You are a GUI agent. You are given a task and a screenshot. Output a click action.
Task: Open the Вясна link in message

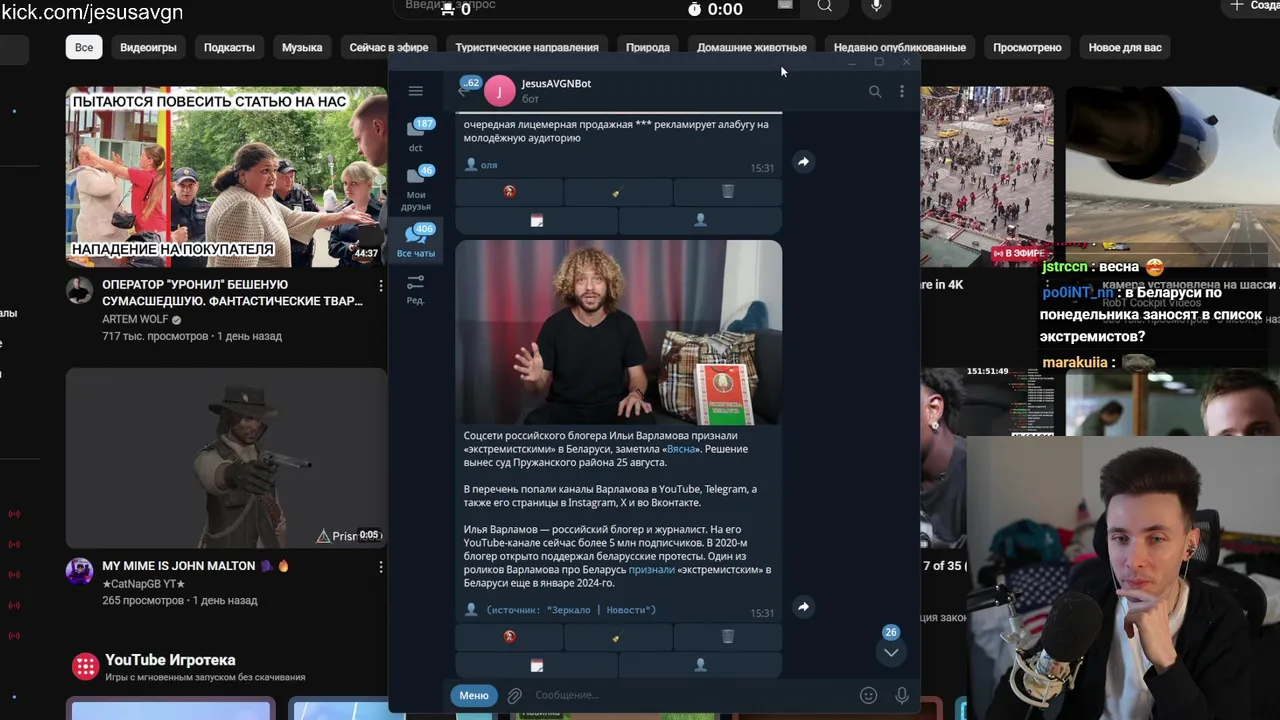[x=681, y=449]
